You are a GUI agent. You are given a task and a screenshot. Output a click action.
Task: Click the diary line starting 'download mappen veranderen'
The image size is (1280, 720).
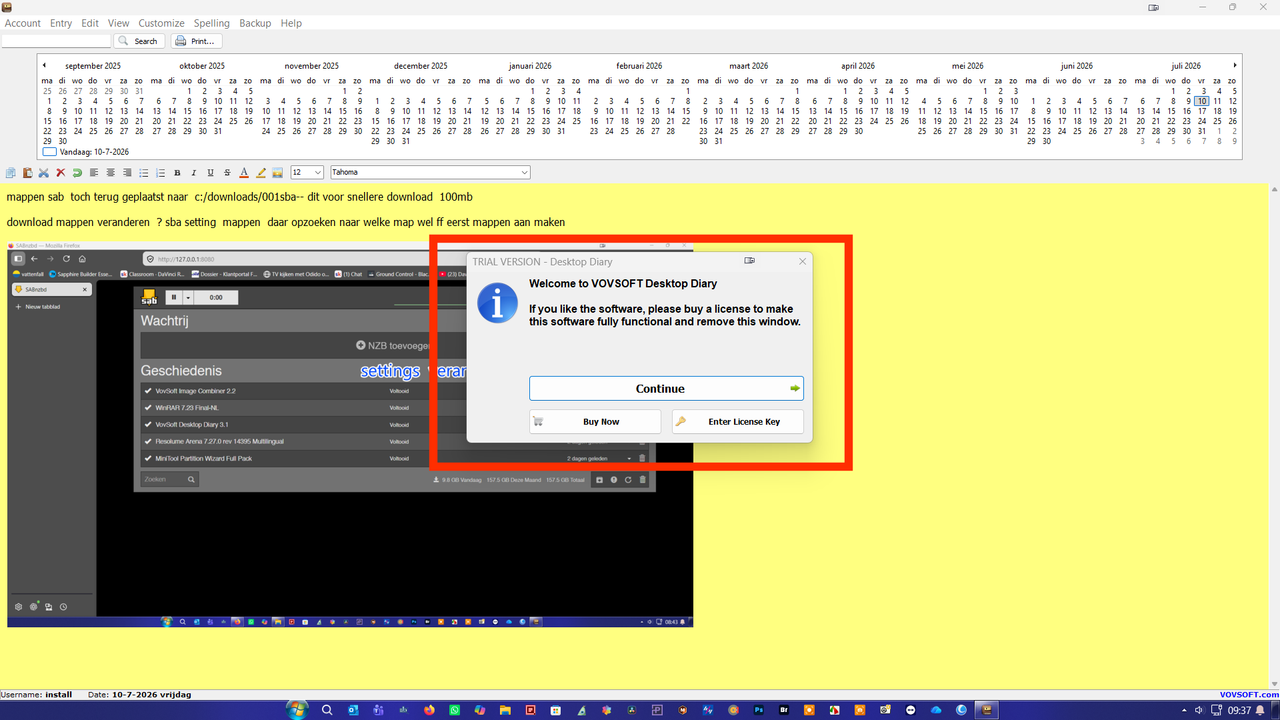[286, 222]
